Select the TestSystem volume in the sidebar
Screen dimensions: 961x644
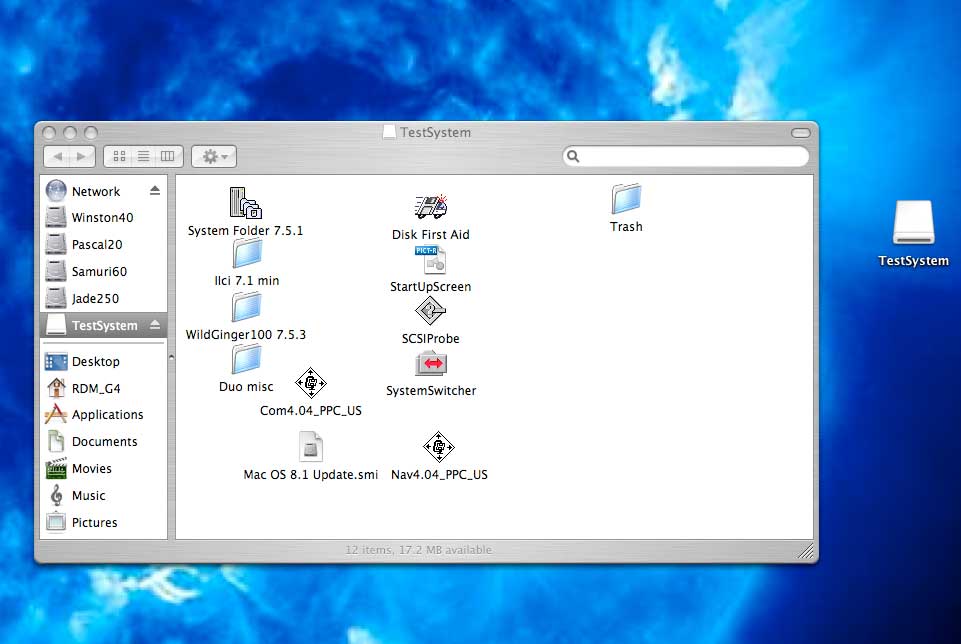[x=104, y=325]
